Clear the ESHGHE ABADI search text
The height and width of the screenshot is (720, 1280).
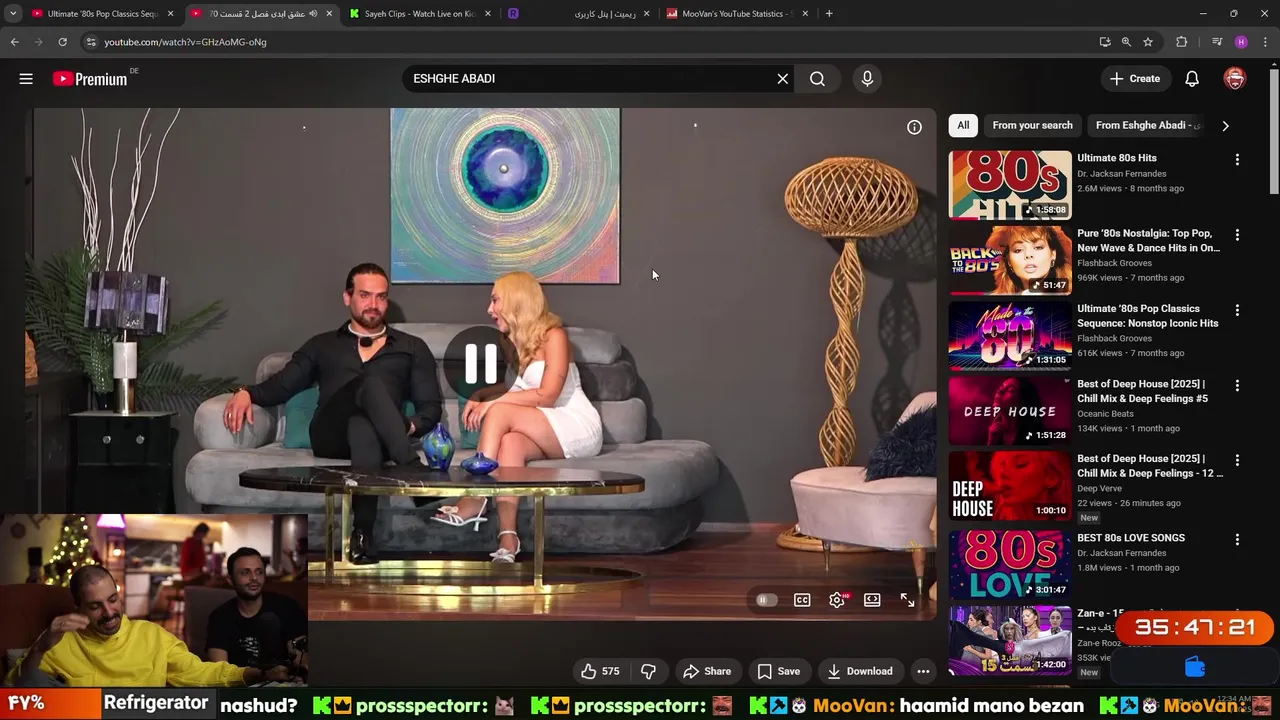pos(783,79)
